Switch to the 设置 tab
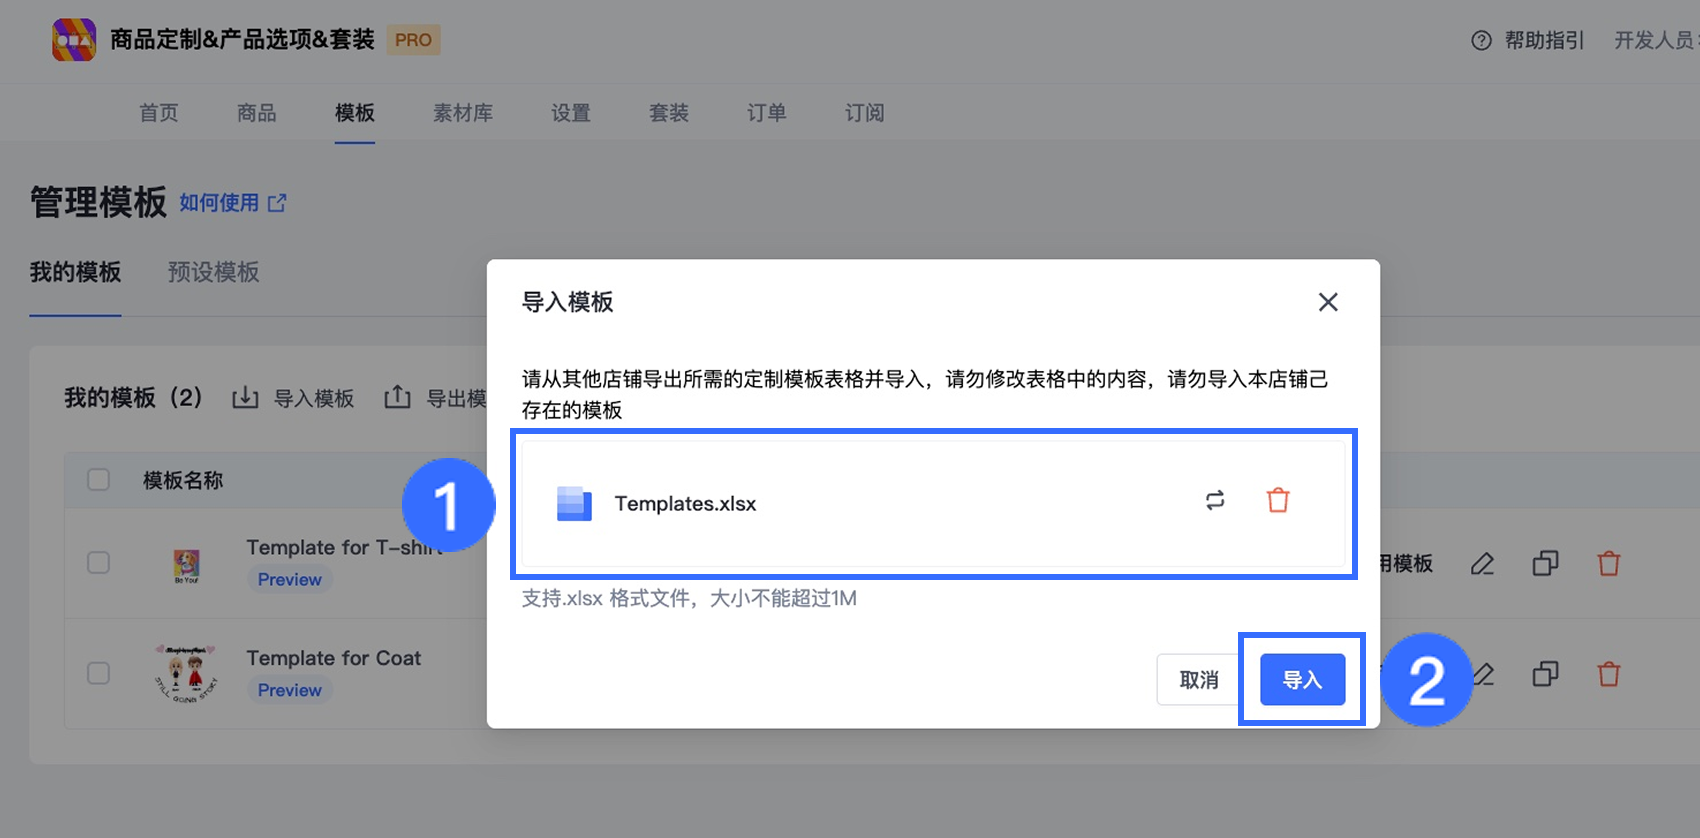The width and height of the screenshot is (1700, 838). [571, 113]
